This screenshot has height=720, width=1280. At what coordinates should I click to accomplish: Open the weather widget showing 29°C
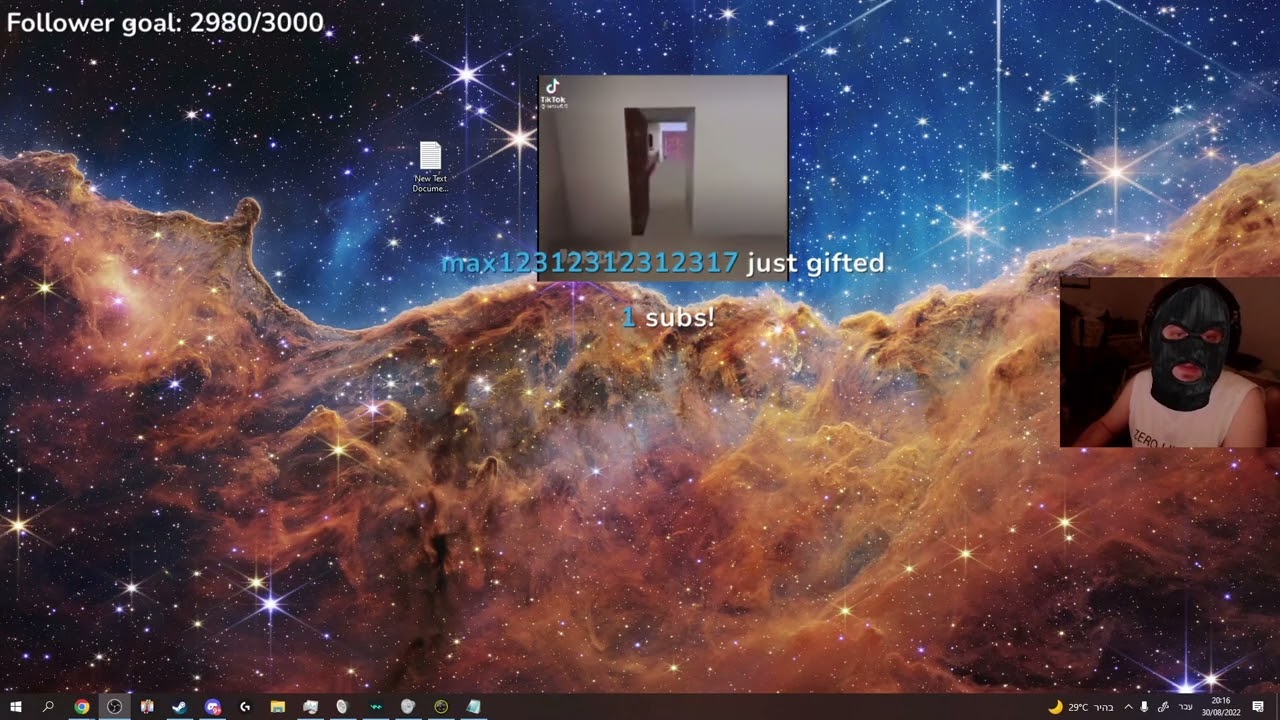[x=1080, y=707]
